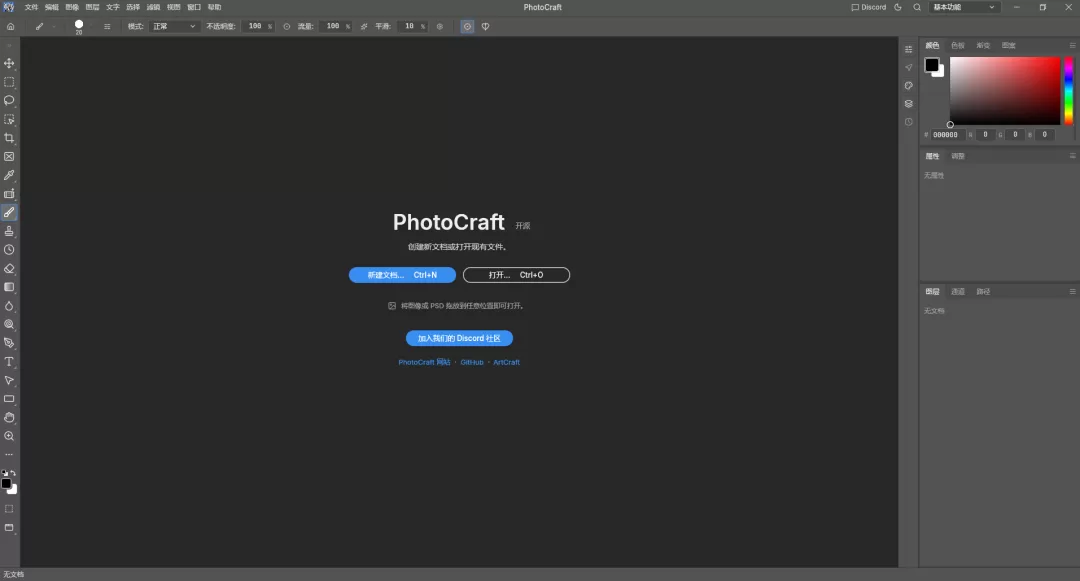
Task: Open smoothing options gear
Action: pos(439,26)
